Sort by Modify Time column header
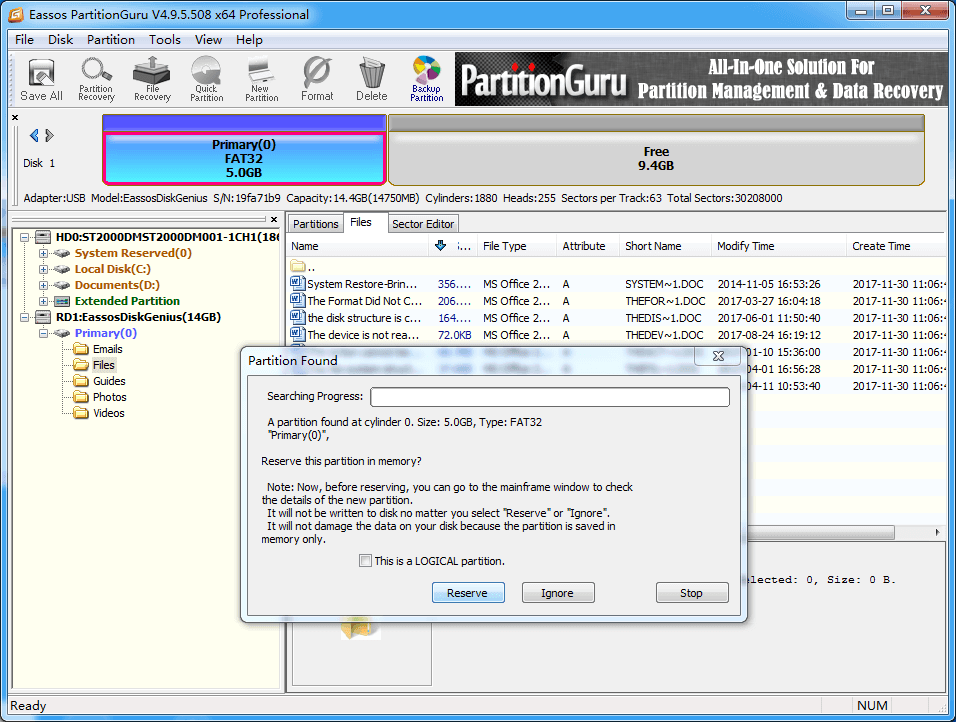Image resolution: width=956 pixels, height=722 pixels. point(779,246)
